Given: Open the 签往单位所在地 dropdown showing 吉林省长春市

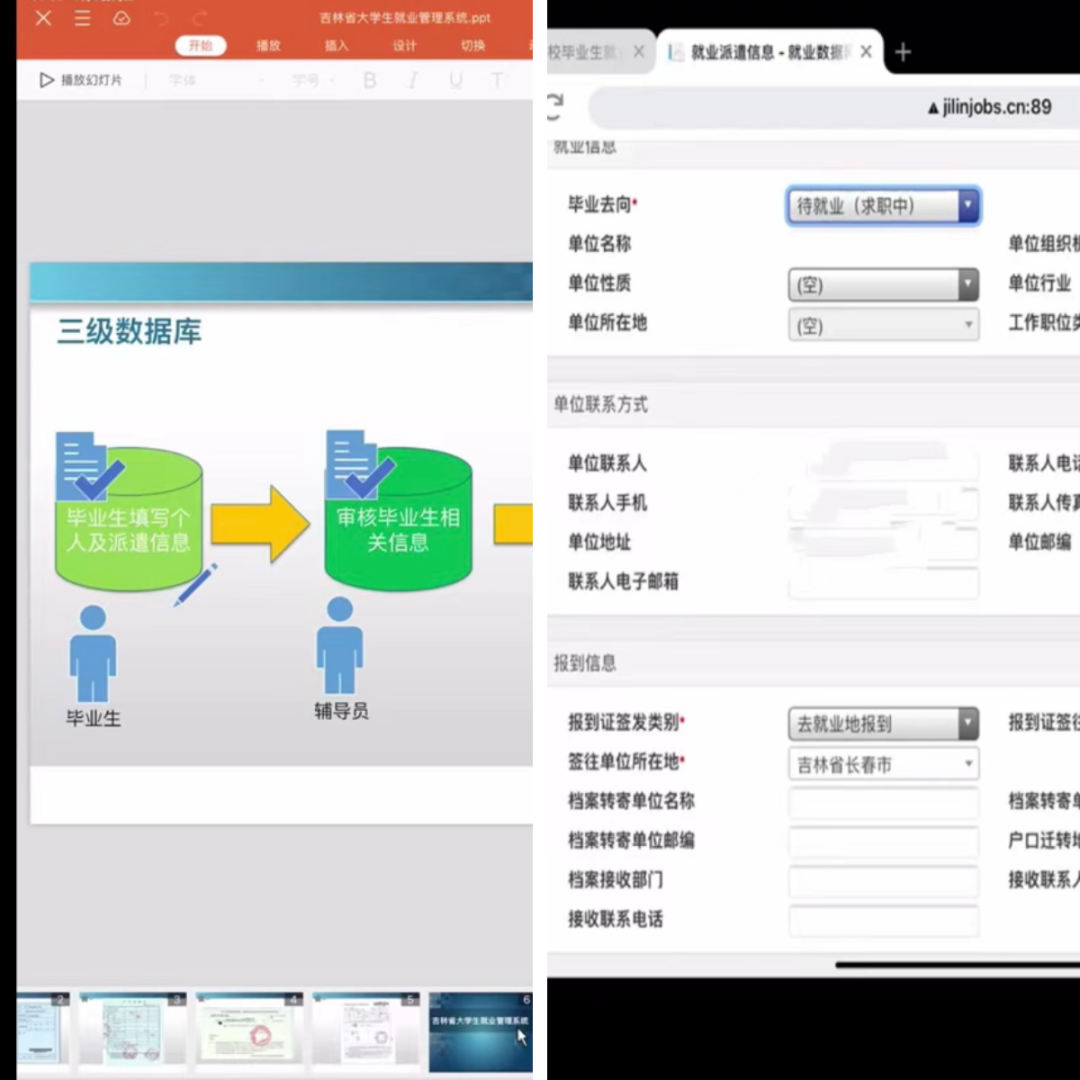Looking at the screenshot, I should (x=882, y=765).
